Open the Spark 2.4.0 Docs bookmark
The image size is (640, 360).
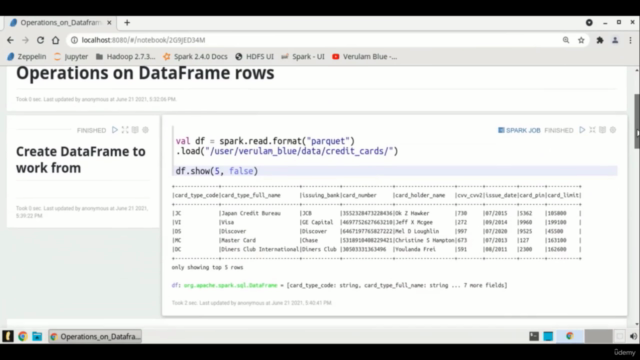point(195,56)
